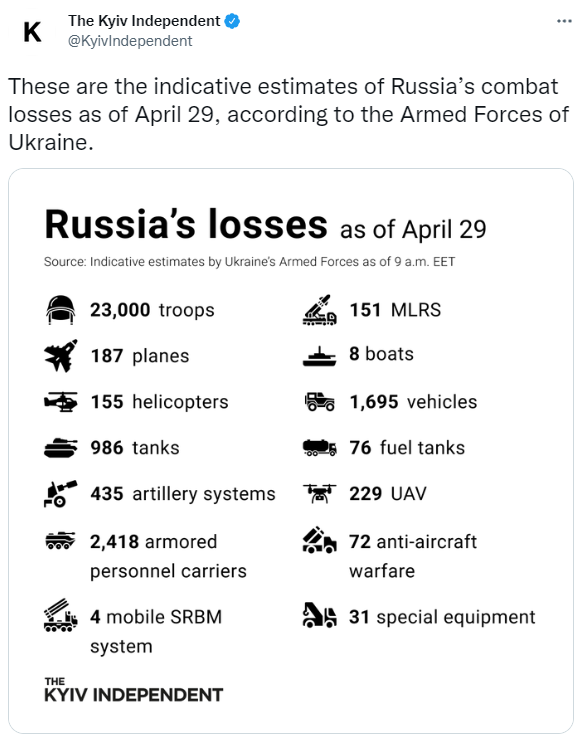The width and height of the screenshot is (578, 734).
Task: Click the drone icon beside 229 UAV
Action: [320, 493]
